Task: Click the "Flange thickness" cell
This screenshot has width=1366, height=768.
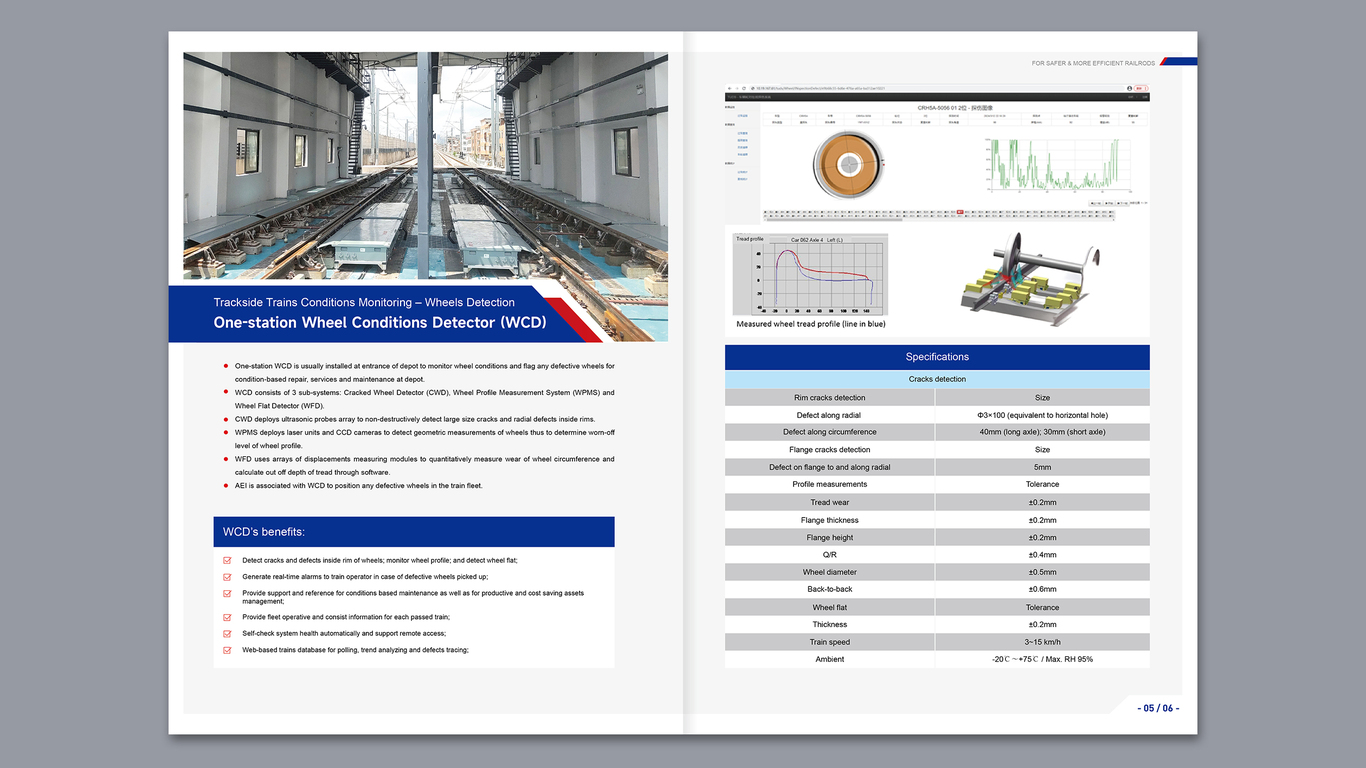Action: [x=830, y=520]
